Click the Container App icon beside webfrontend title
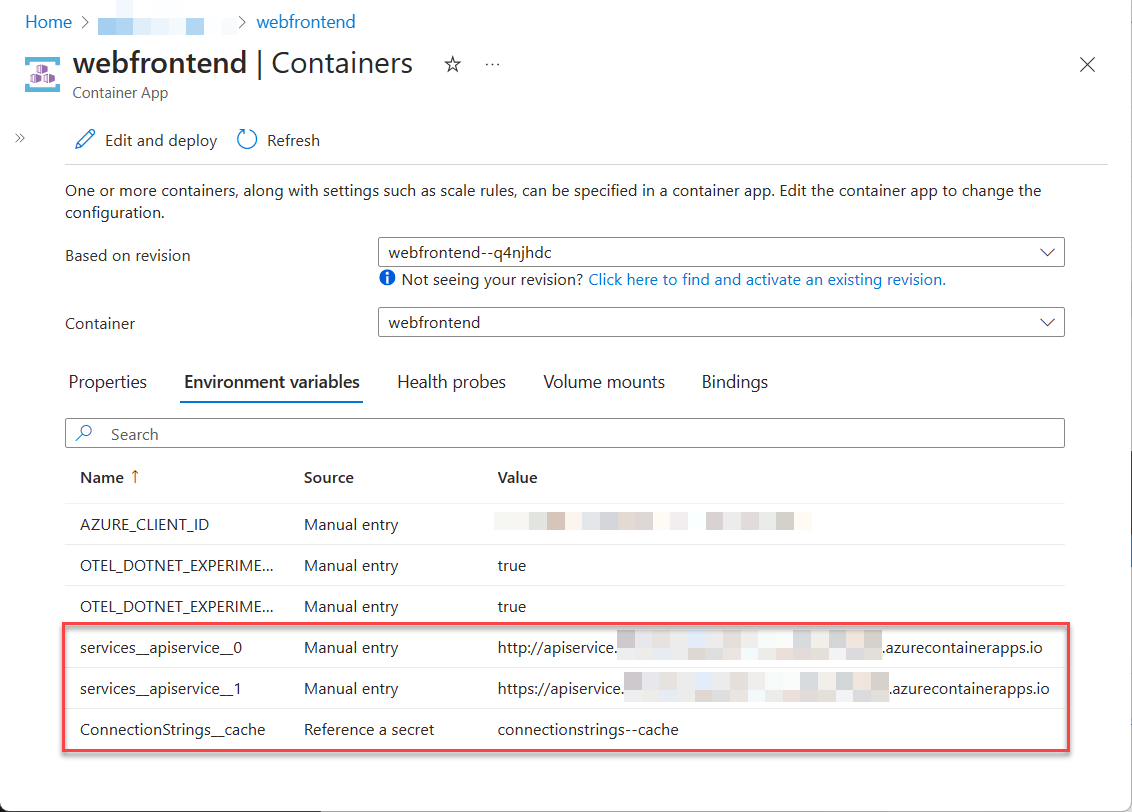Viewport: 1132px width, 812px height. (43, 73)
